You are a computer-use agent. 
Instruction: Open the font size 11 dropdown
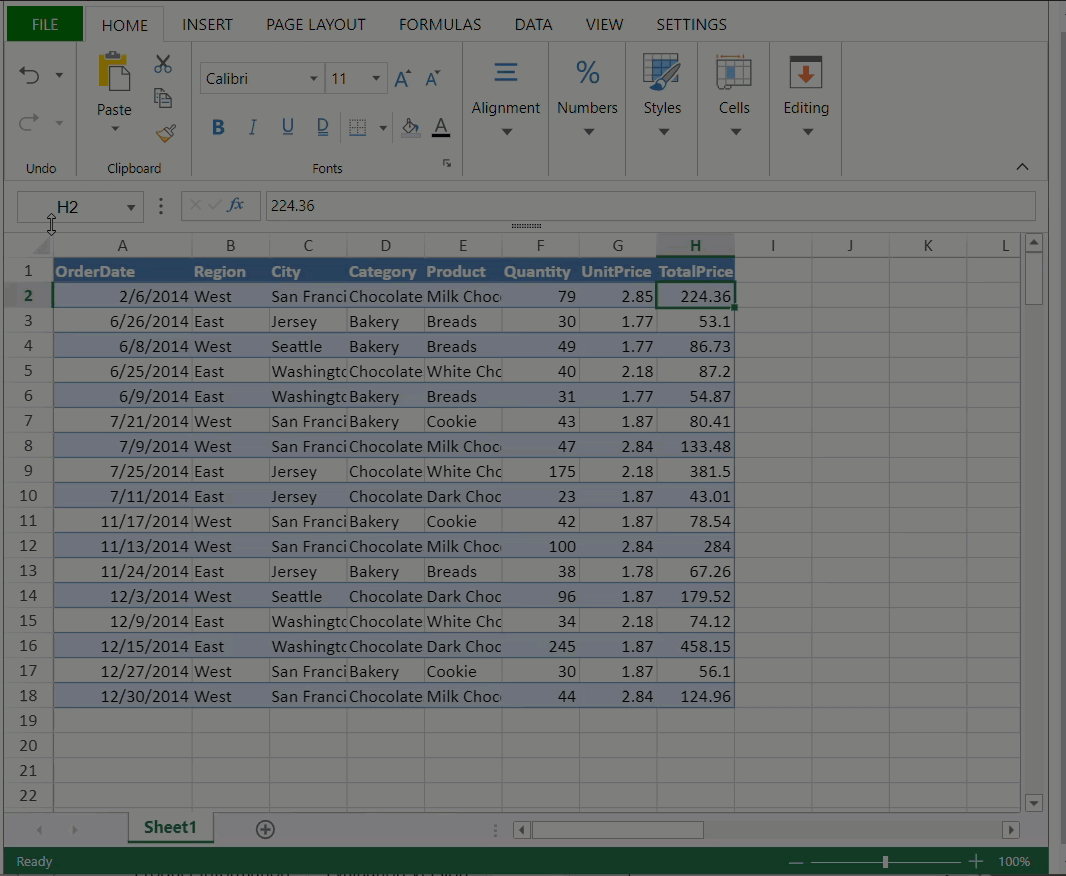coord(376,79)
